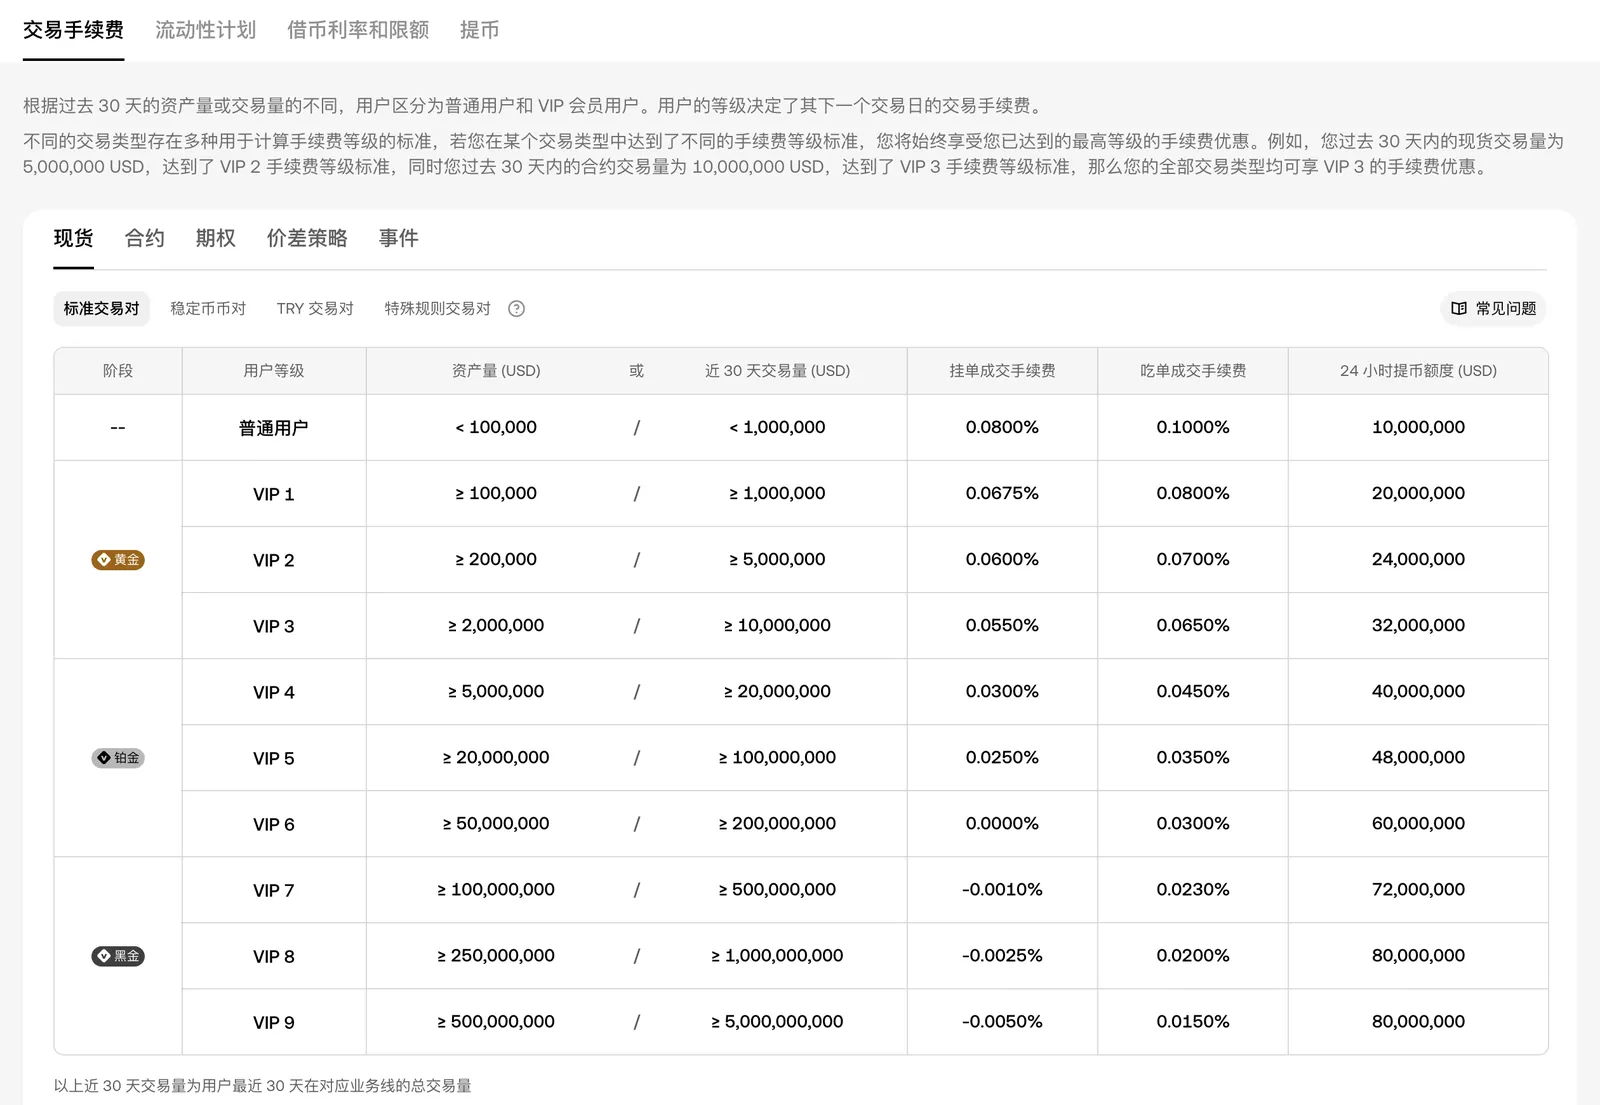
Task: Select the 交易手续费 tab
Action: (73, 30)
